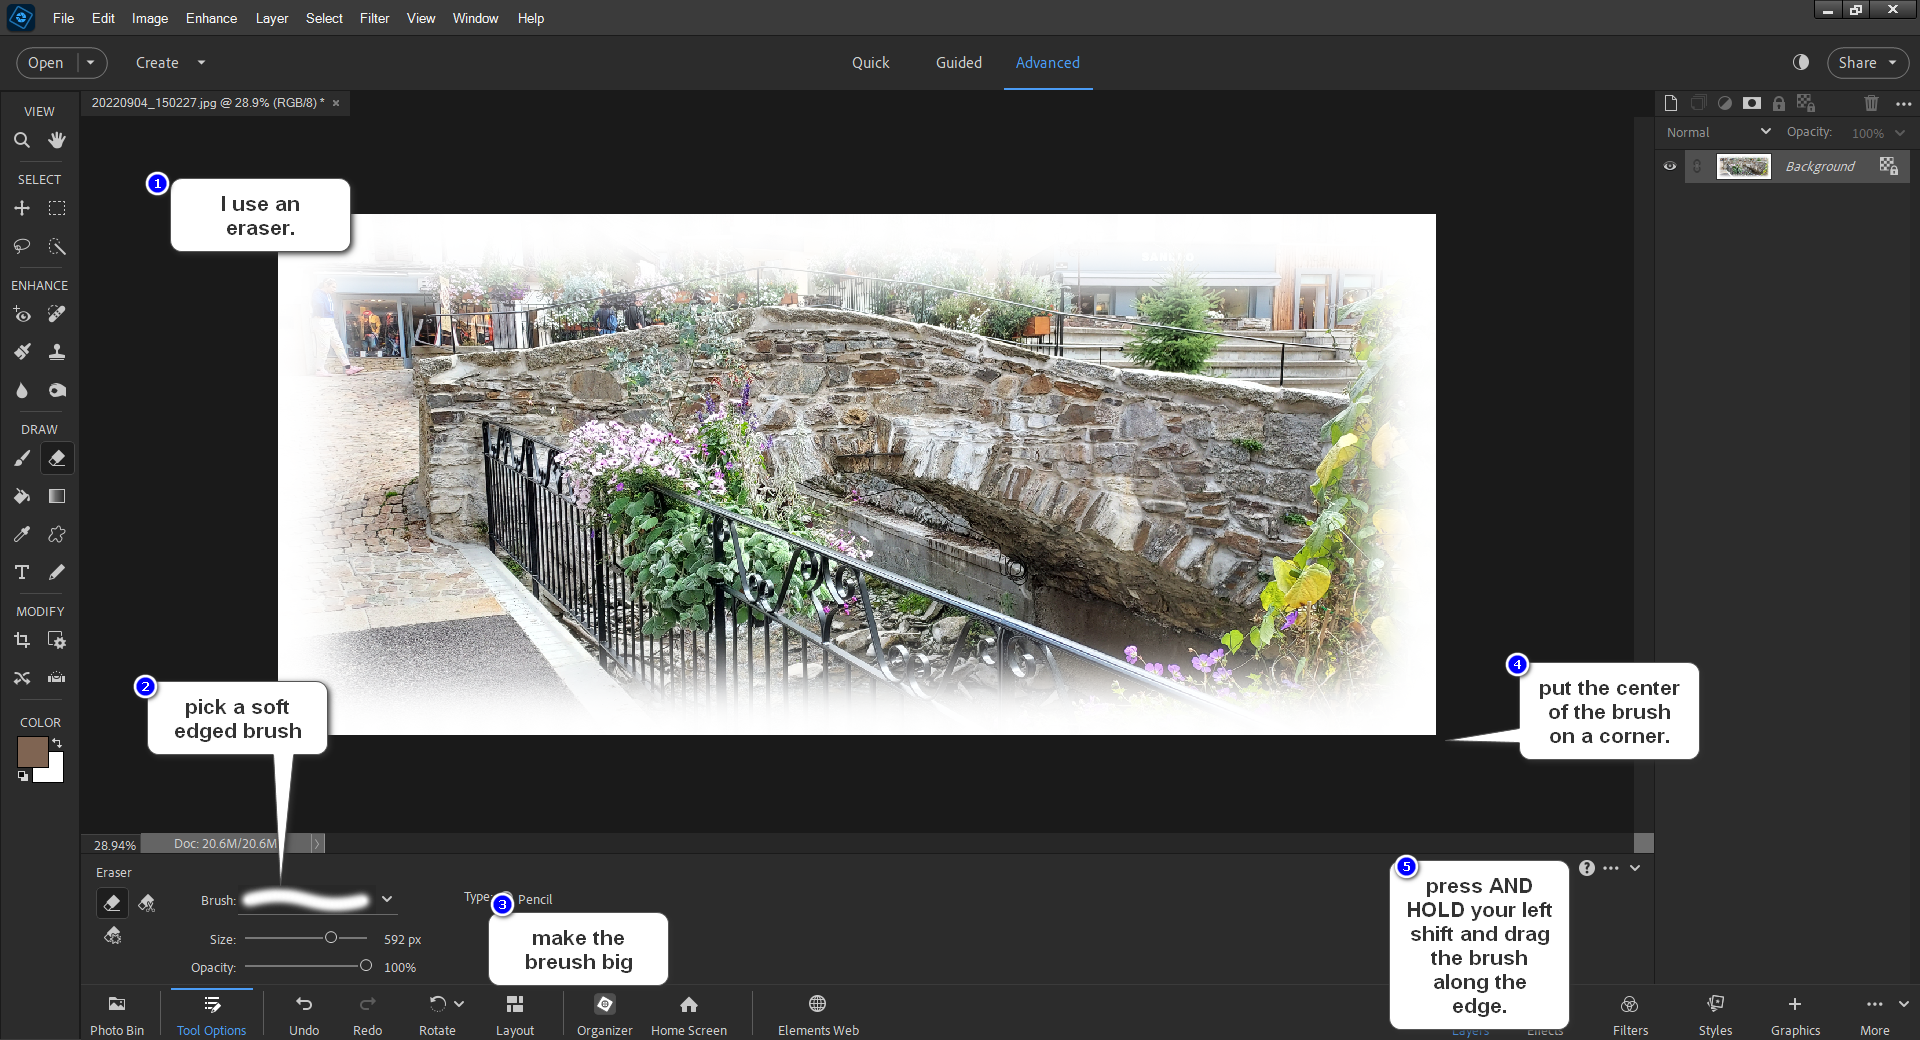Viewport: 1920px width, 1040px height.
Task: Enable layer transparency lock
Action: (x=1805, y=102)
